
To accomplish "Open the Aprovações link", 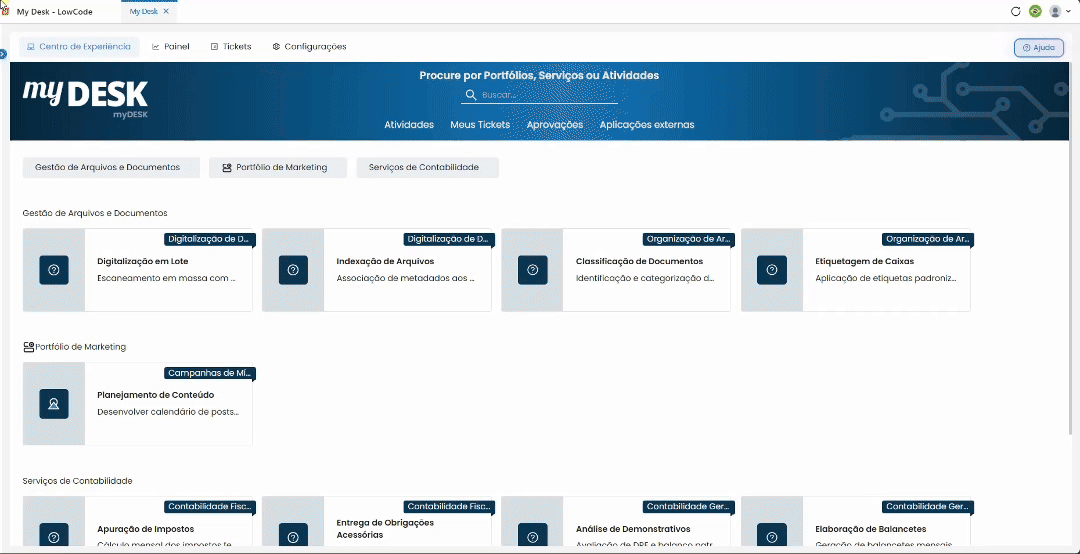I will point(554,125).
